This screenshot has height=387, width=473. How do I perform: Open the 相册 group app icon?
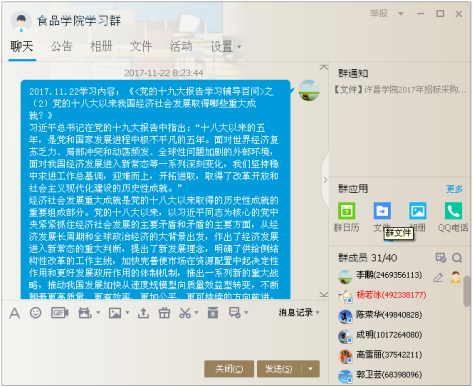pos(418,211)
